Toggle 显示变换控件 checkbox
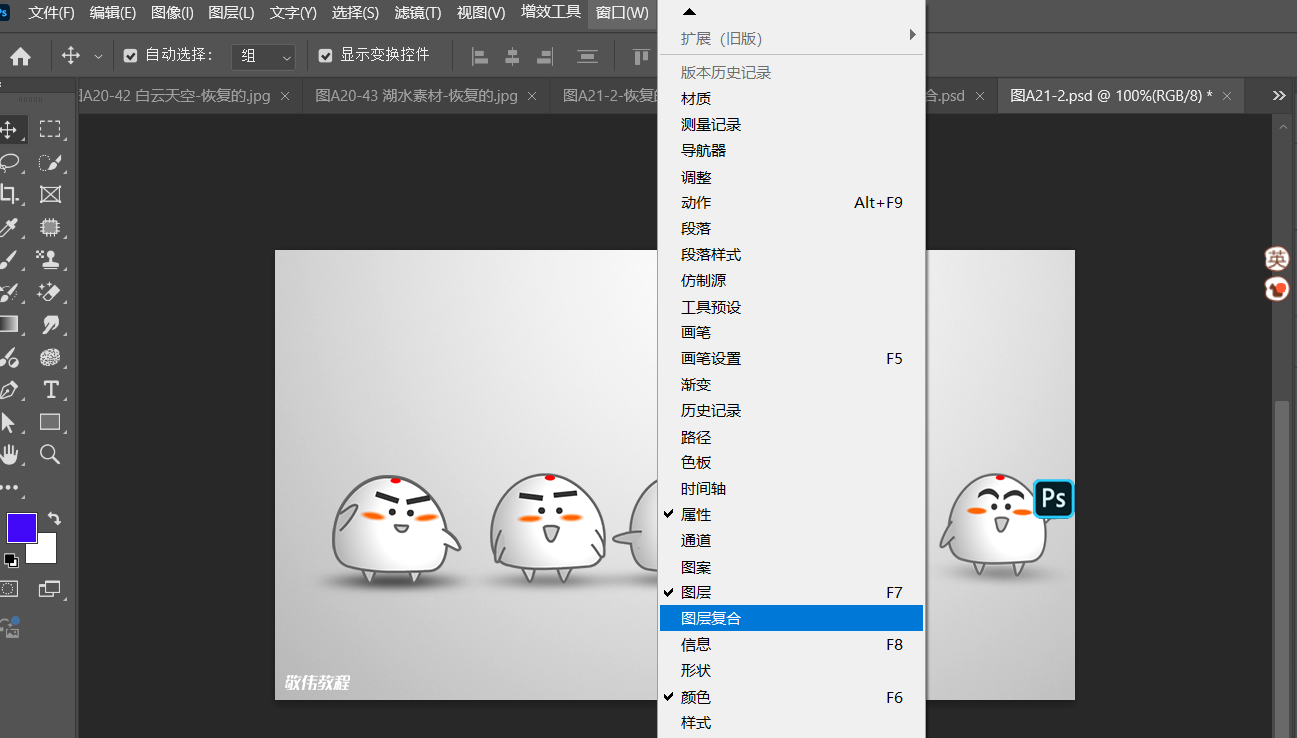The width and height of the screenshot is (1297, 738). coord(325,56)
